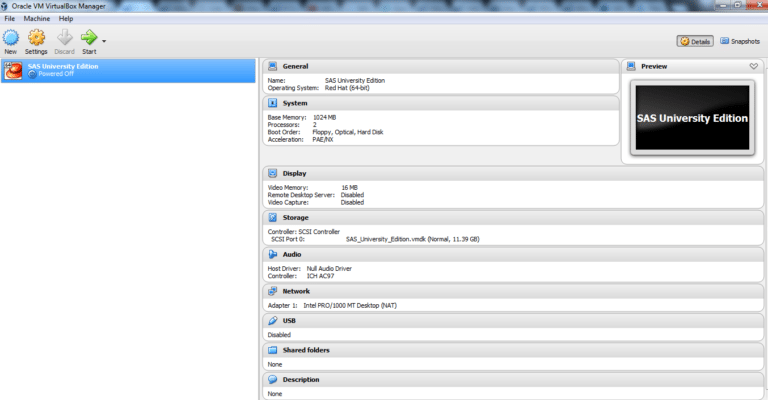Click the SAS University Edition preview thumbnail
Image resolution: width=768 pixels, height=400 pixels.
click(692, 118)
